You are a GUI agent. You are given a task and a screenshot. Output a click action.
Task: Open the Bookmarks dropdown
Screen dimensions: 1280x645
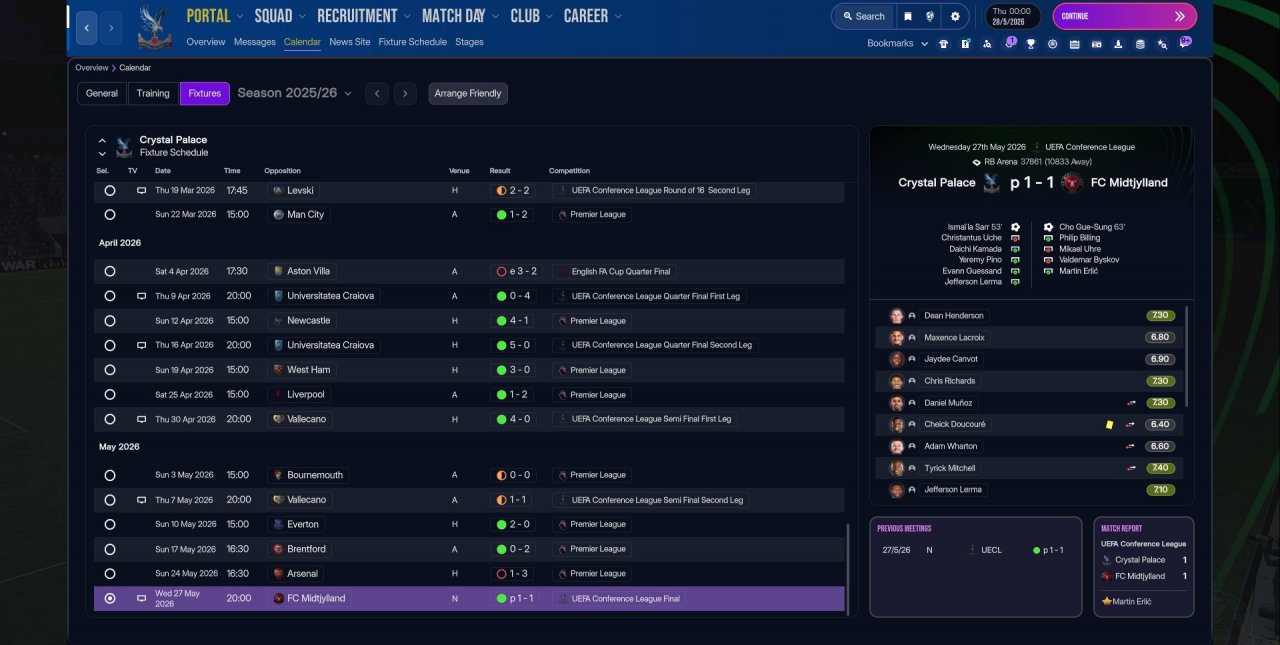(x=897, y=43)
